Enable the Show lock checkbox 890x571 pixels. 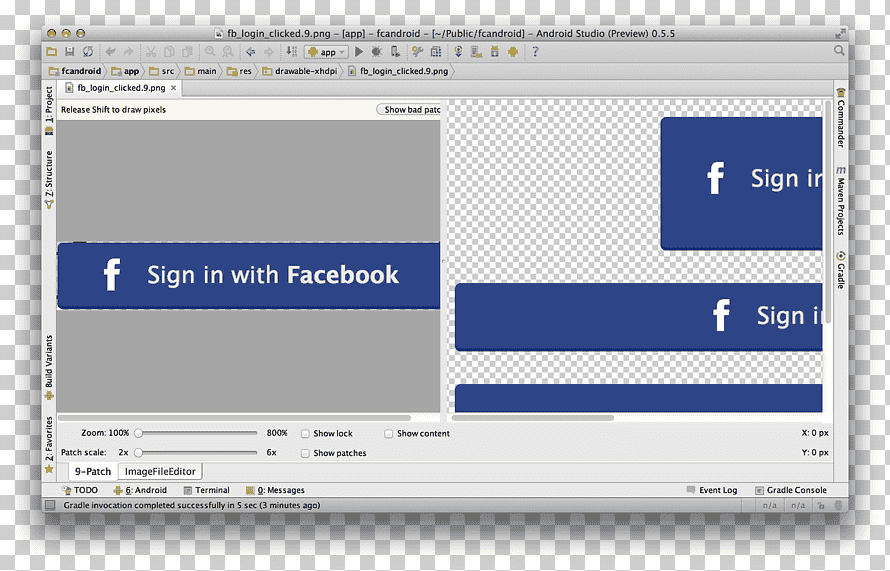pos(305,434)
